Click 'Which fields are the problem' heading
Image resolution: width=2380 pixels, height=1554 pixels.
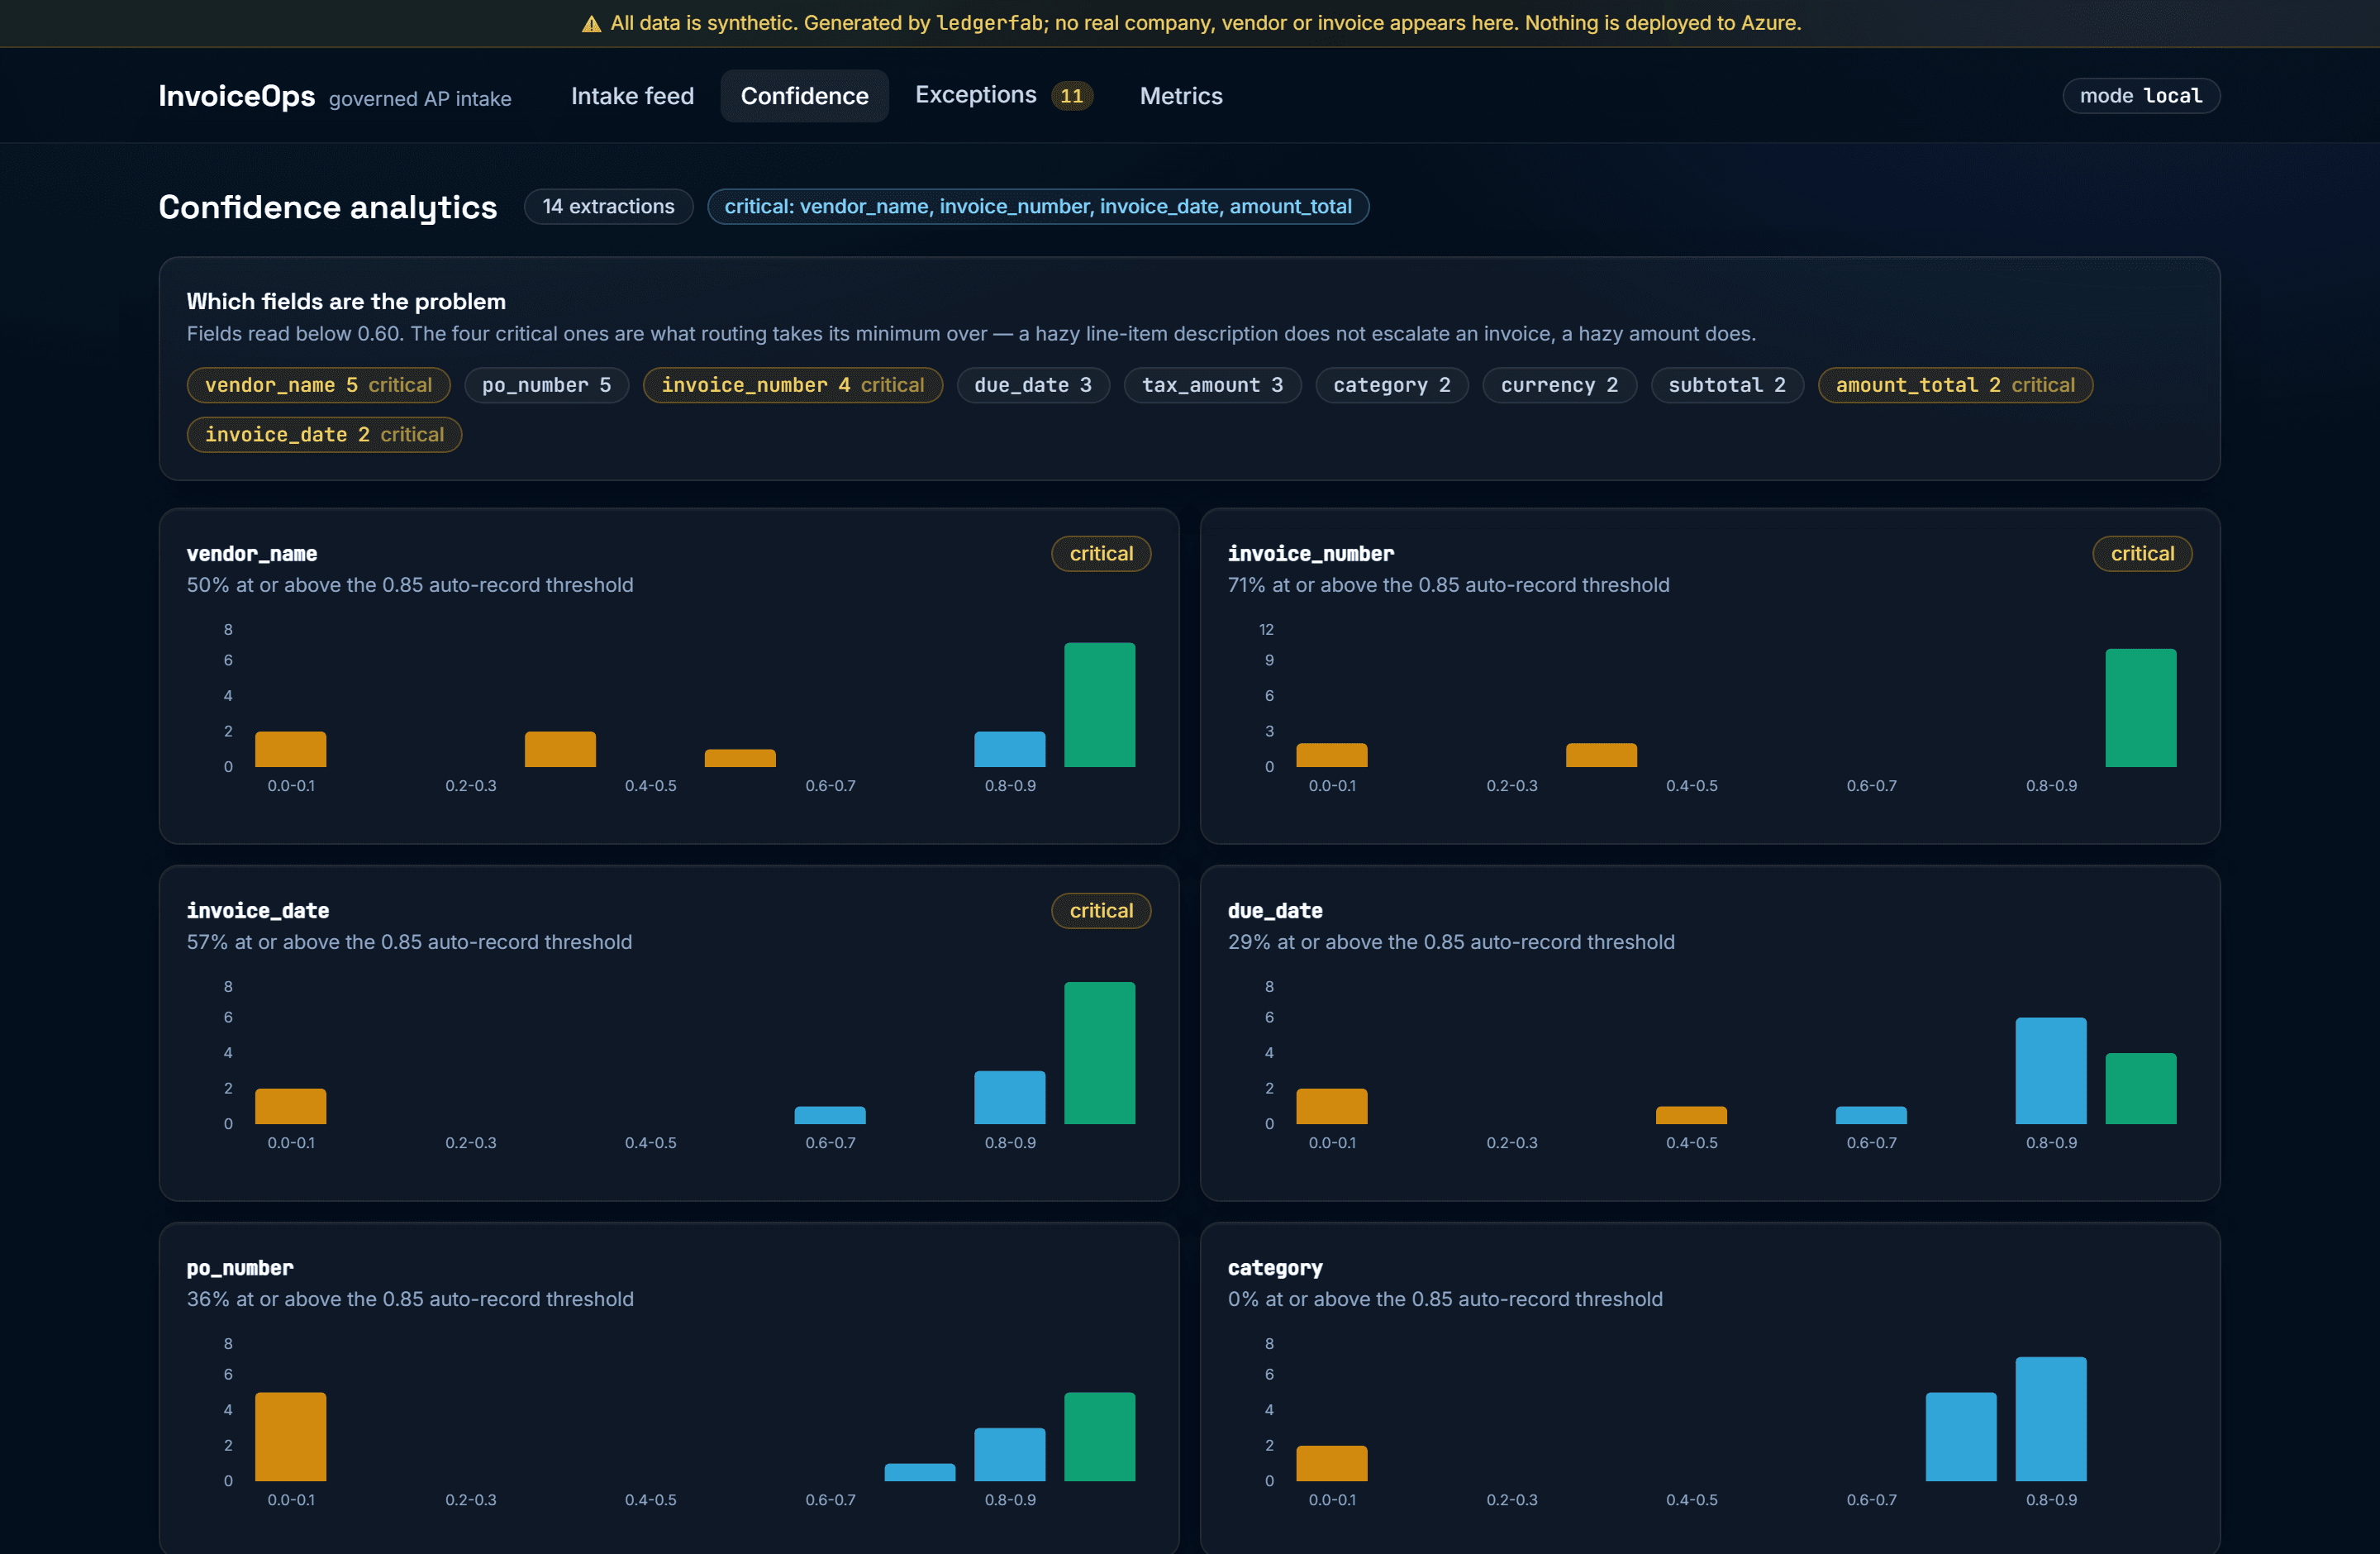pyautogui.click(x=346, y=302)
